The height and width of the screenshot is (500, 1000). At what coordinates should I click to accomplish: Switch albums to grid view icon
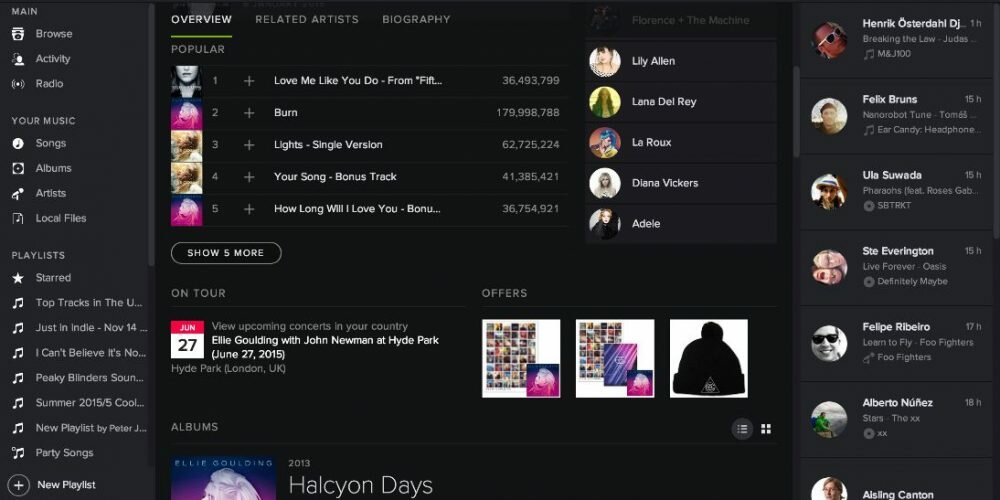click(x=767, y=429)
